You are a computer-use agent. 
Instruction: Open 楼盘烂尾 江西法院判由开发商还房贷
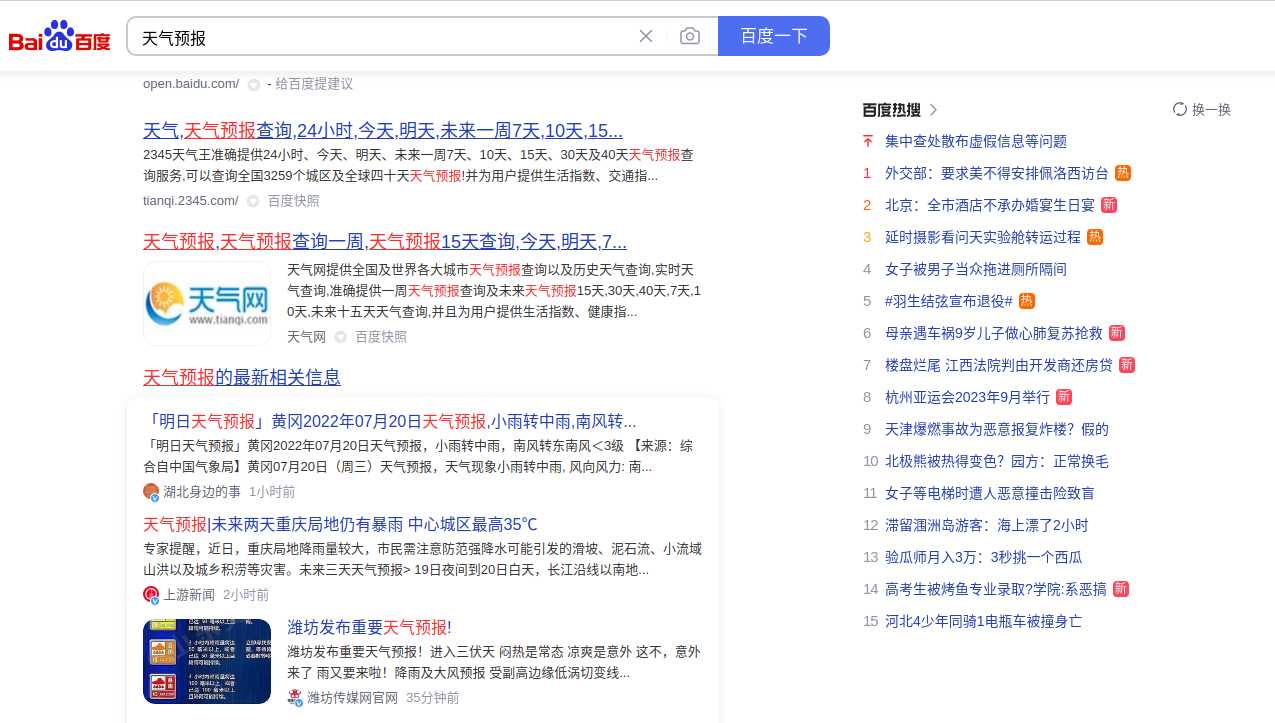tap(999, 365)
